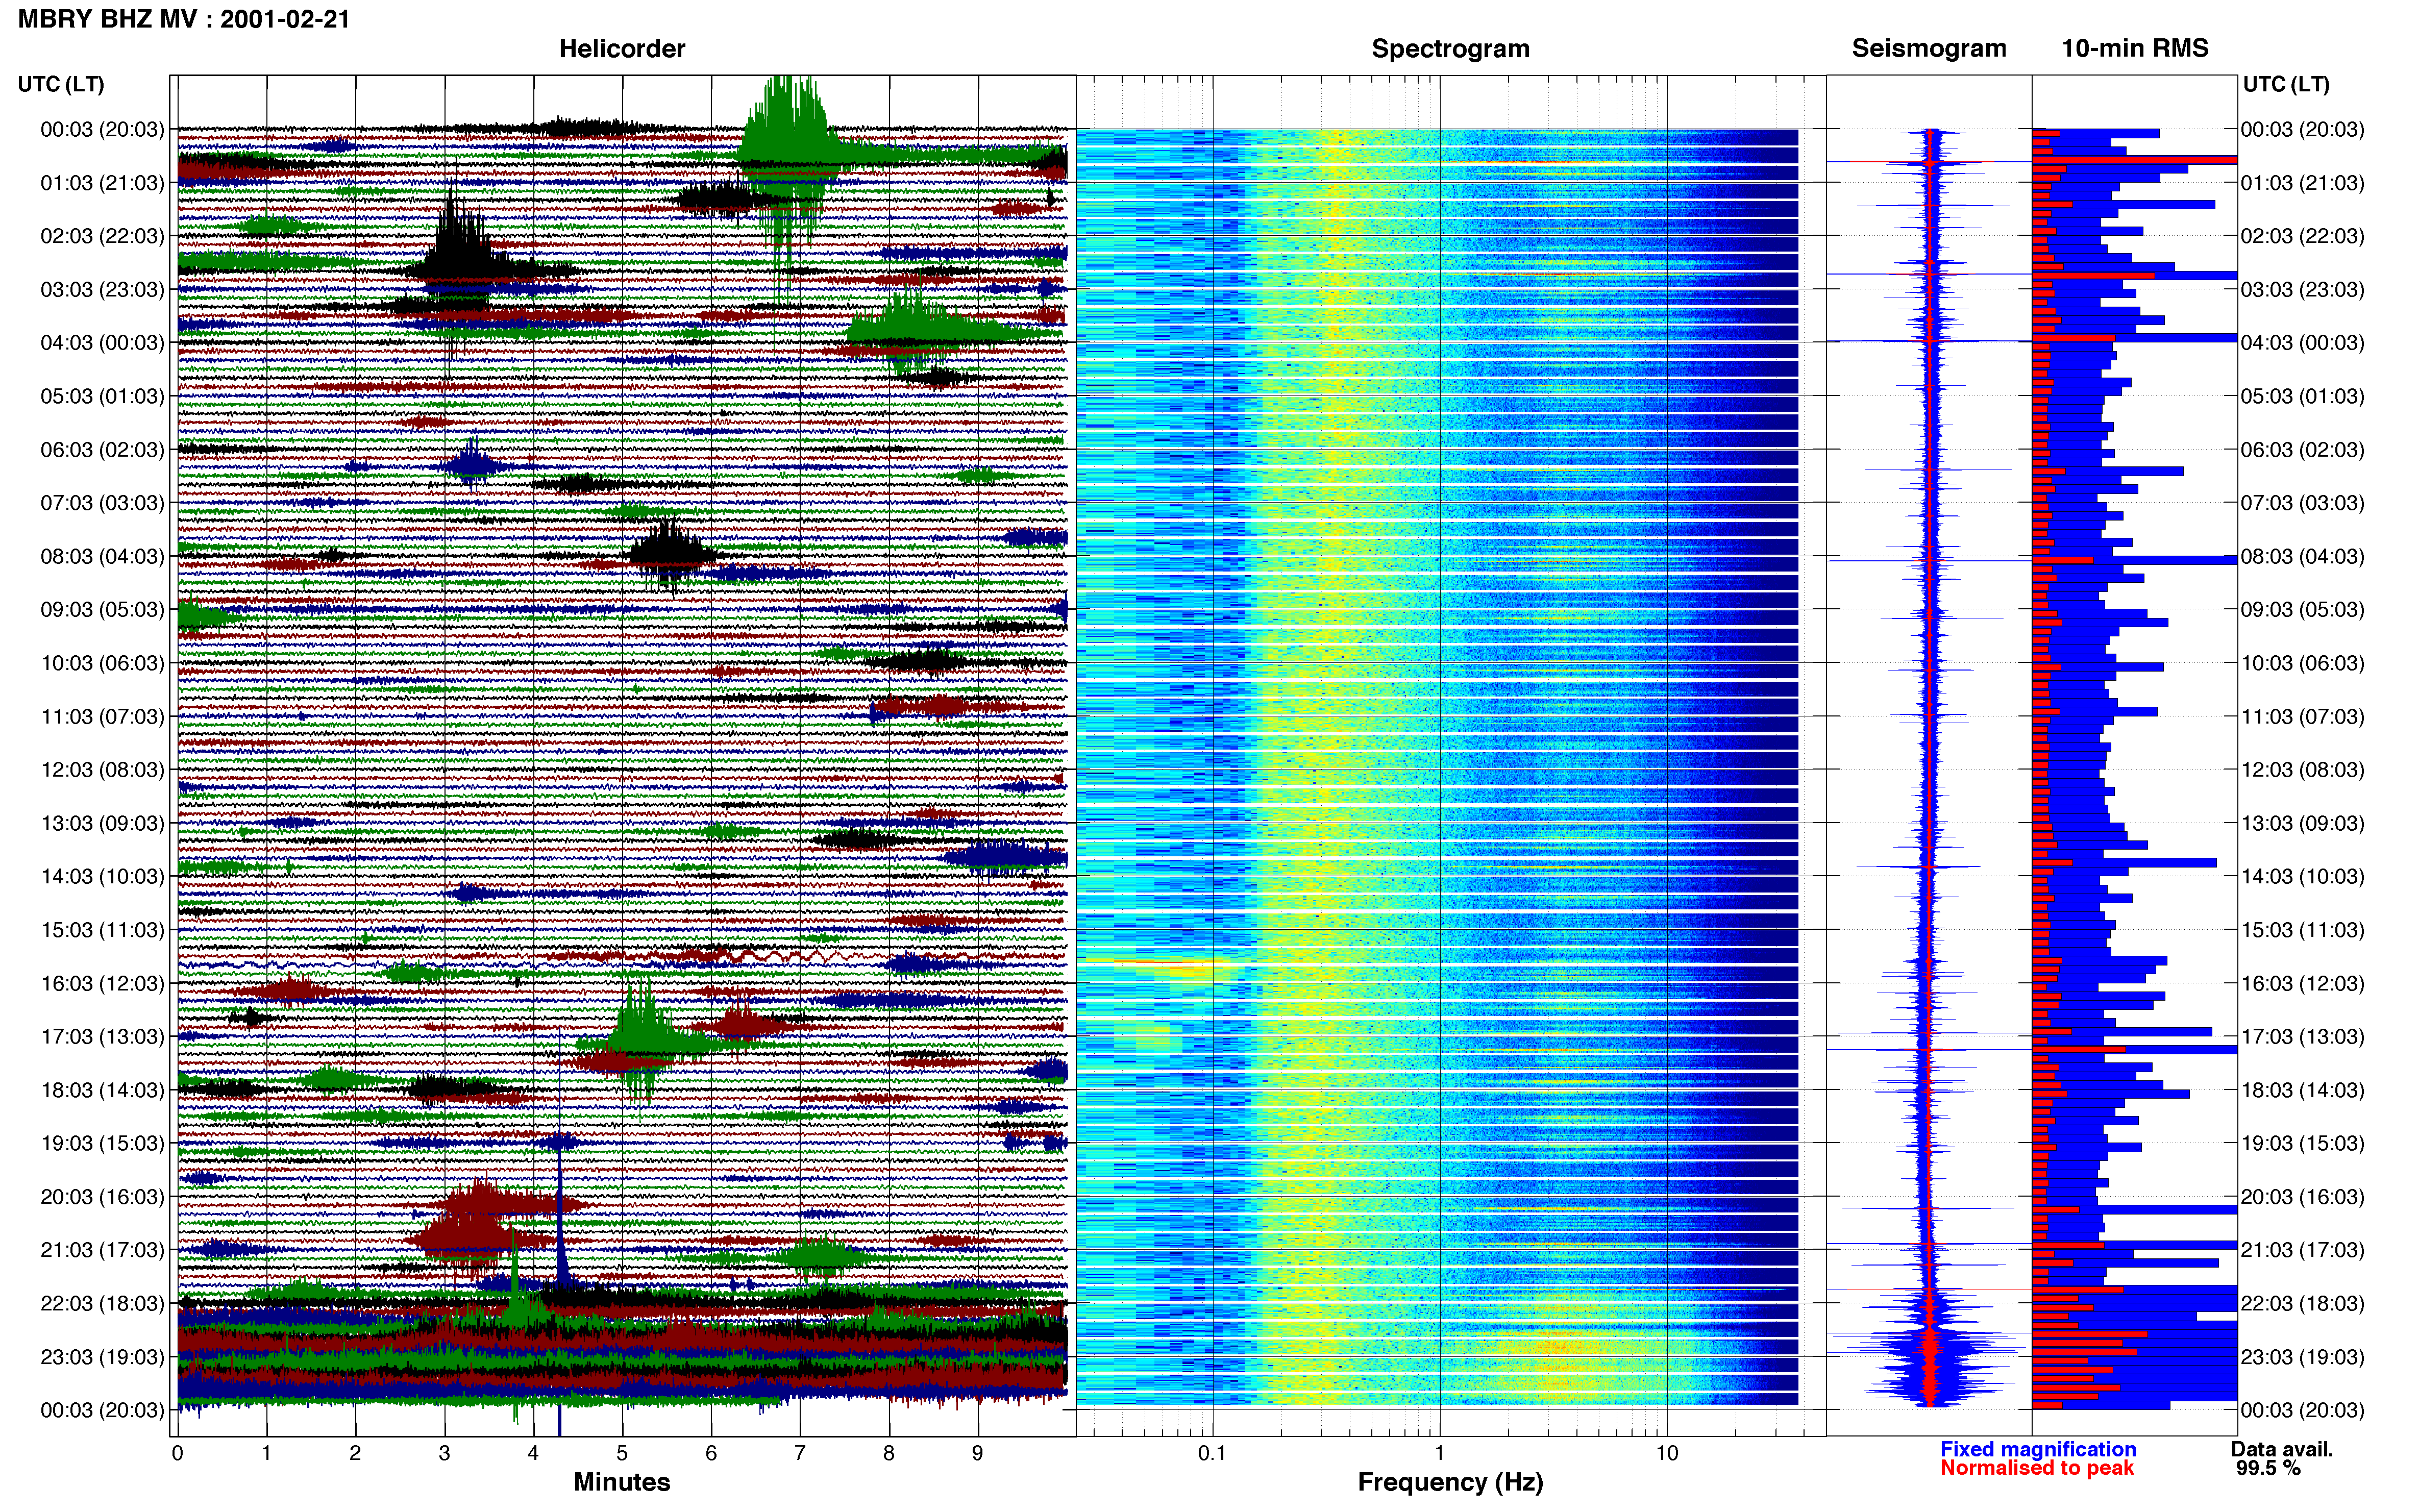
Task: Click right-side time label '08:03 (04:03)'
Action: click(x=2303, y=556)
